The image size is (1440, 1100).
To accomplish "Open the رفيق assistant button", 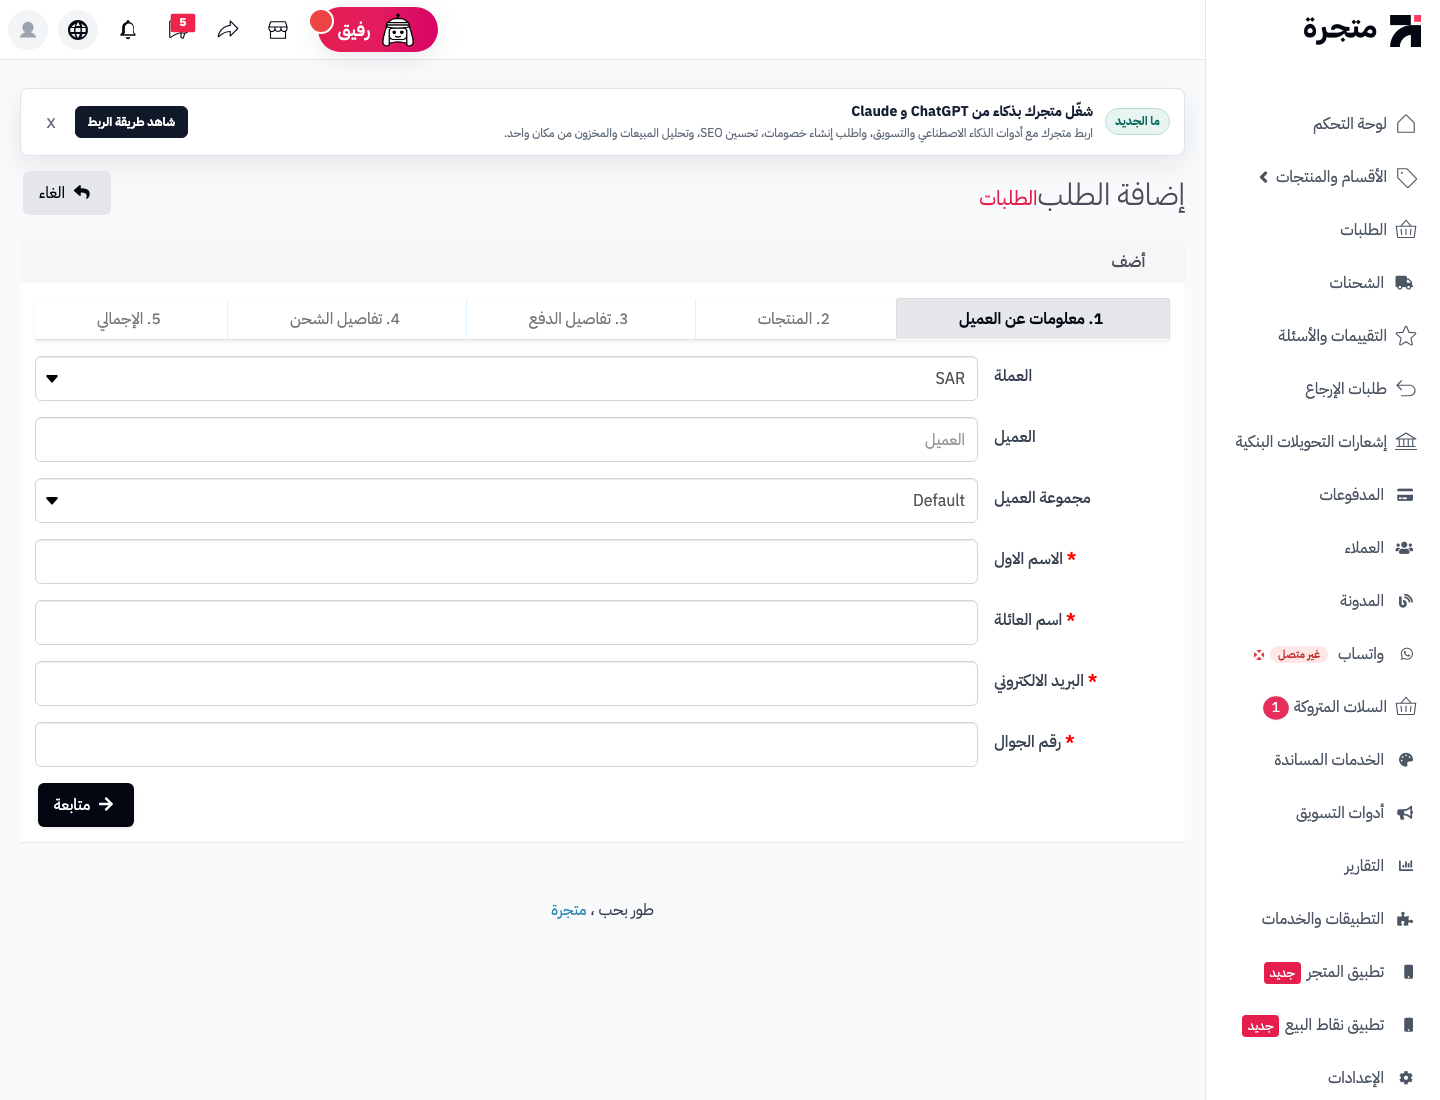I will 378,30.
